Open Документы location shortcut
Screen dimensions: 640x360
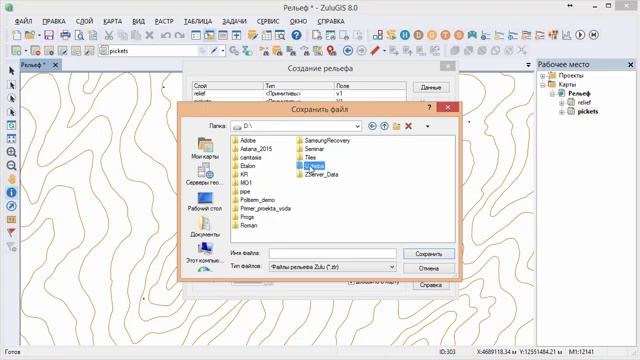click(x=205, y=227)
